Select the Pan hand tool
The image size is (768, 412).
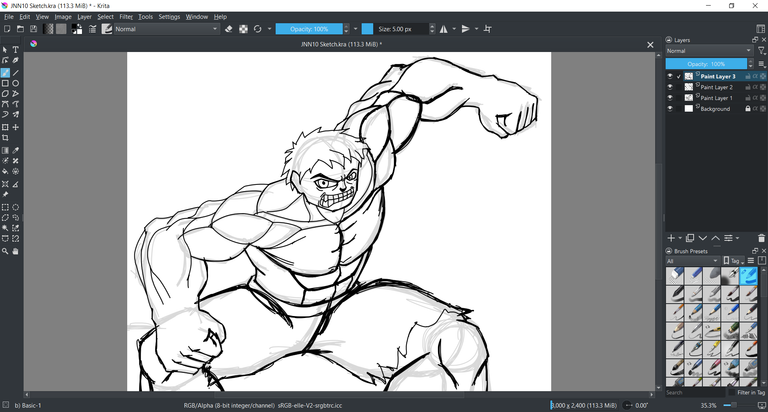[16, 251]
